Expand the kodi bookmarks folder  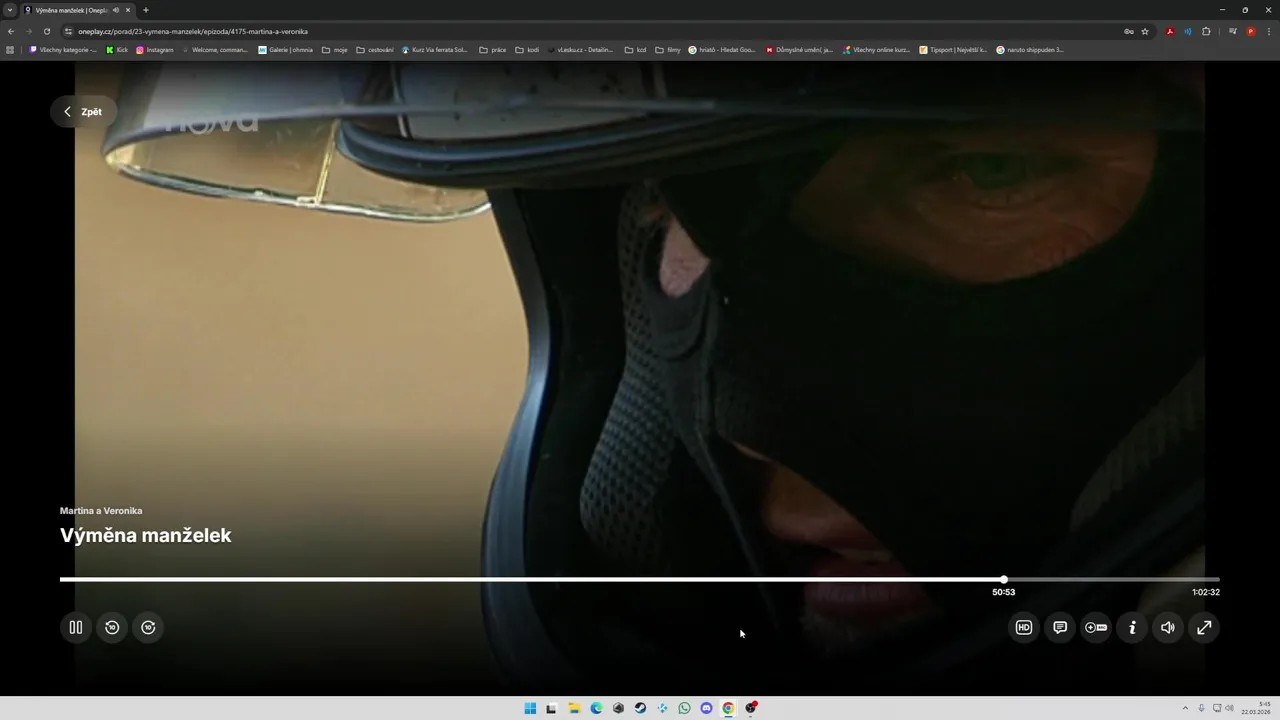[527, 49]
